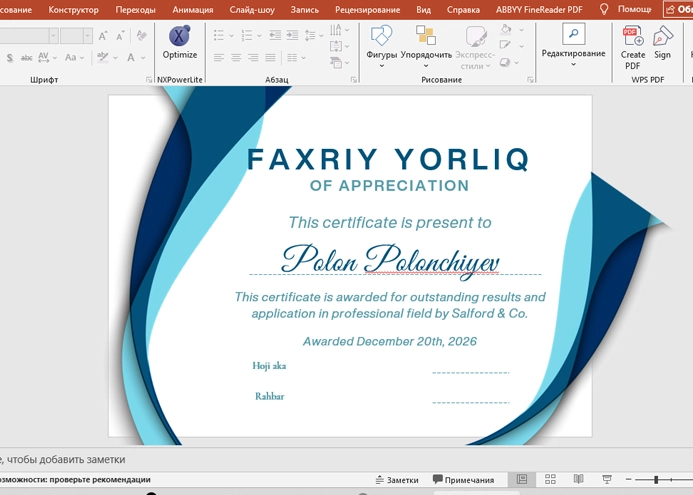Increase the list indent level
The height and width of the screenshot is (495, 693).
click(292, 35)
